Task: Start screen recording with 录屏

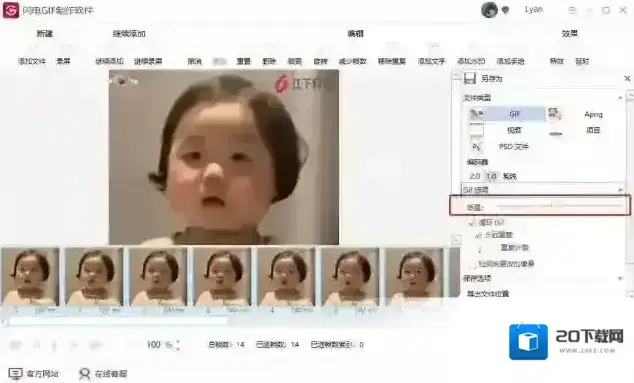Action: [x=63, y=61]
